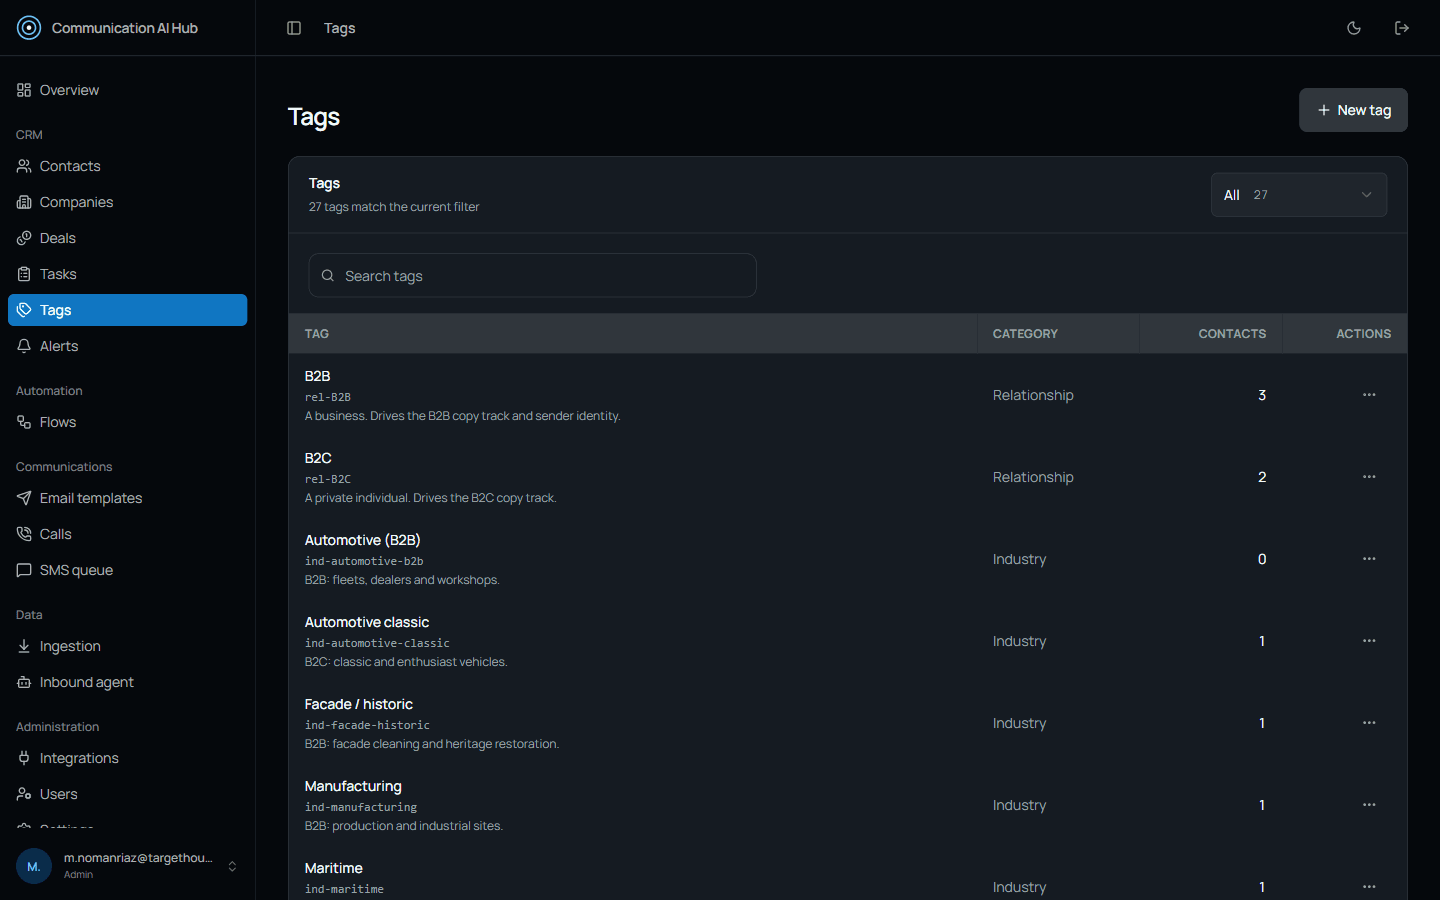The height and width of the screenshot is (900, 1440).
Task: Open Ingestion in Data section
Action: 127,646
